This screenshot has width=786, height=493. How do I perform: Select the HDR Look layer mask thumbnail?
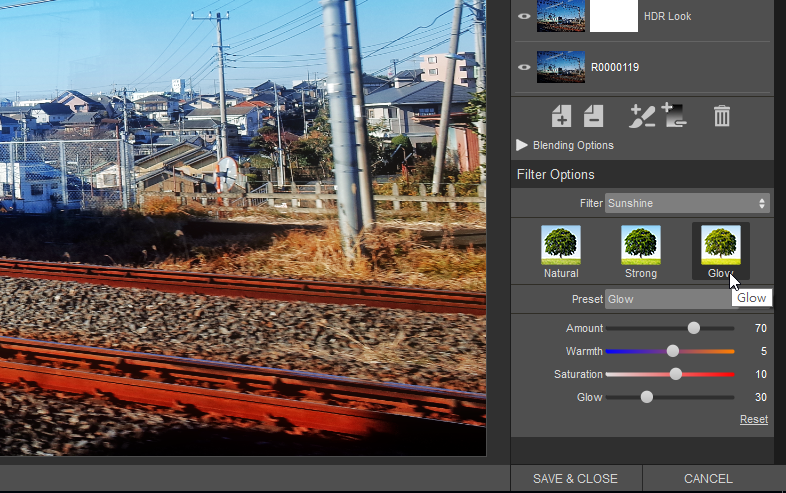(x=614, y=17)
